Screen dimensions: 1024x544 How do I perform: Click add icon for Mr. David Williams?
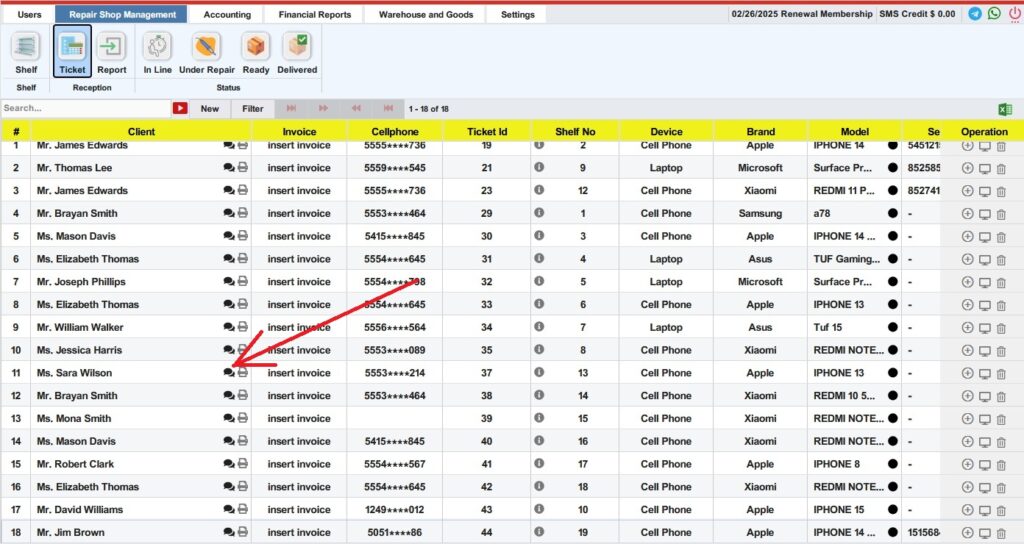point(968,510)
